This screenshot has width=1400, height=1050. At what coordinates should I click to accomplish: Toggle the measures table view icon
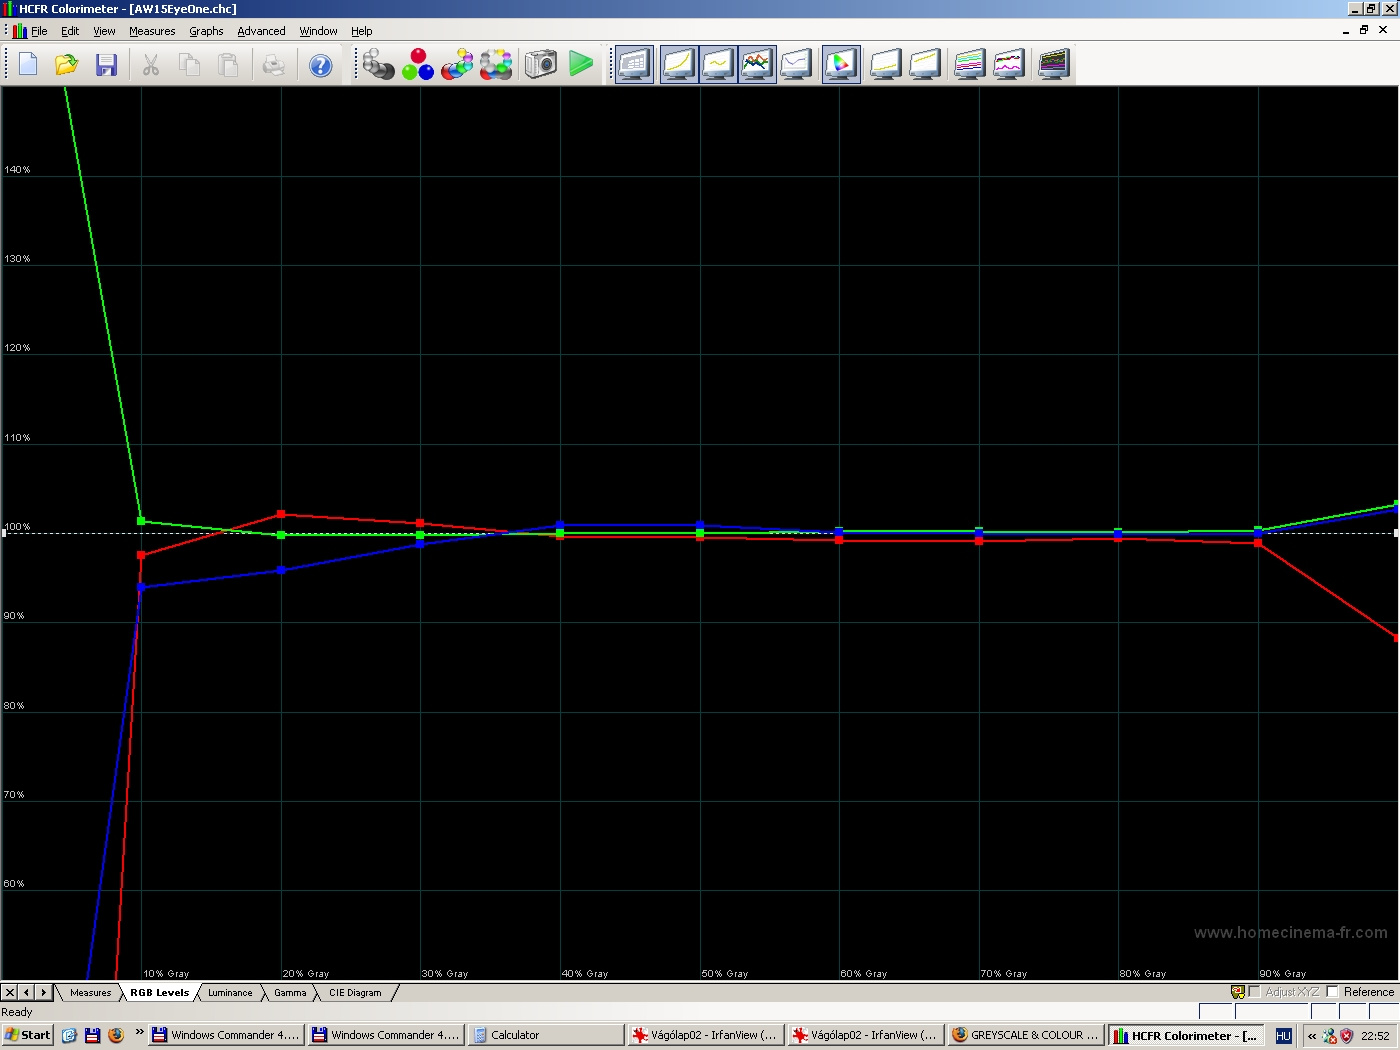634,65
